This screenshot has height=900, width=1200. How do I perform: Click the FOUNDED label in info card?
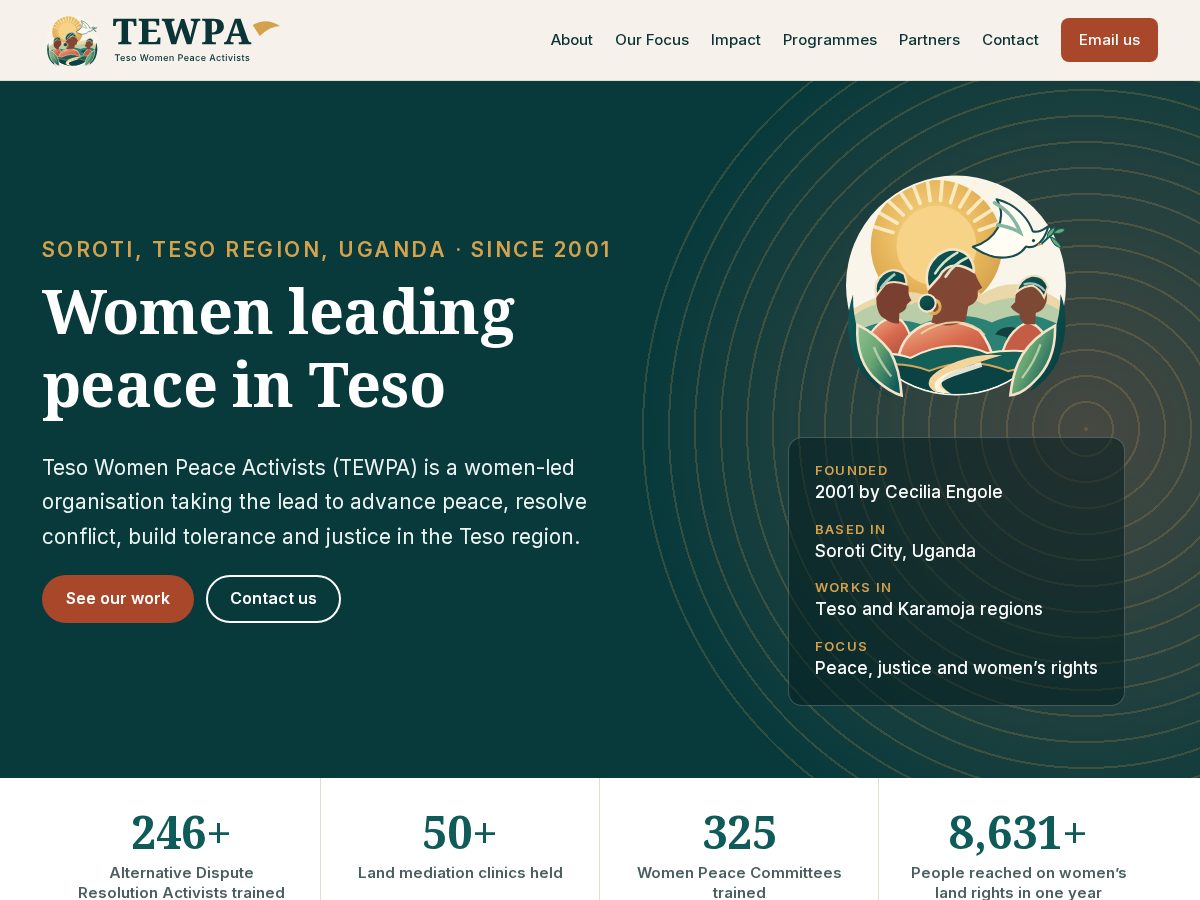pyautogui.click(x=852, y=471)
